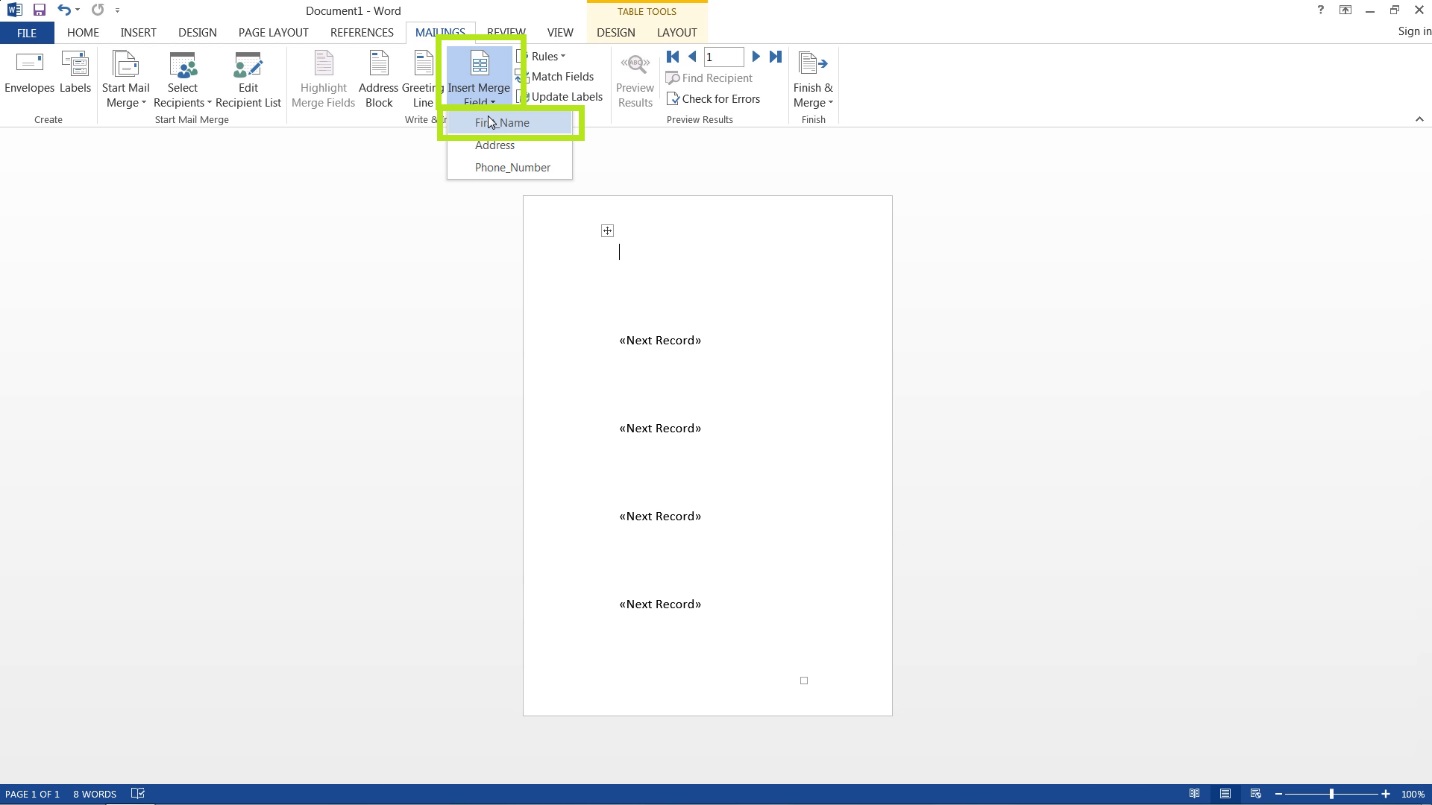Click Edit Recipient List
The width and height of the screenshot is (1432, 805).
[x=248, y=80]
